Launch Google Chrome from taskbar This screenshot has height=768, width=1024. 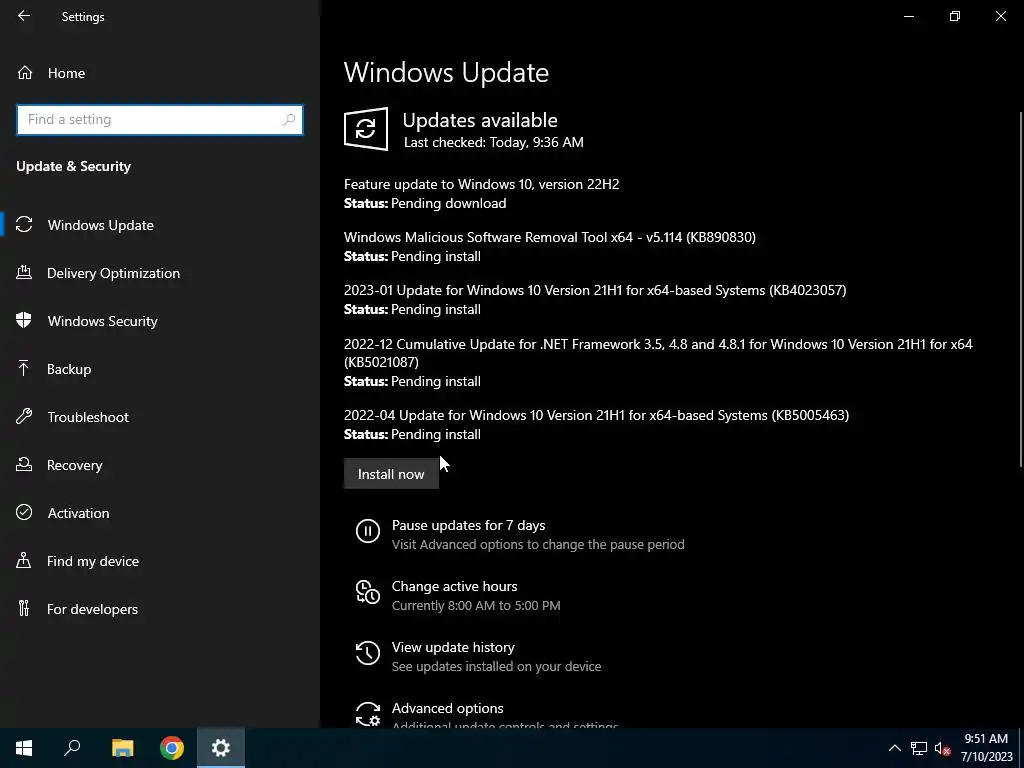coord(172,748)
